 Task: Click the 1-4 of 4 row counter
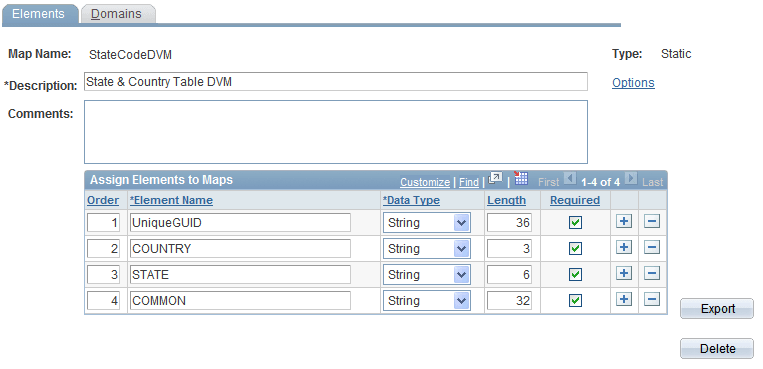coord(600,182)
